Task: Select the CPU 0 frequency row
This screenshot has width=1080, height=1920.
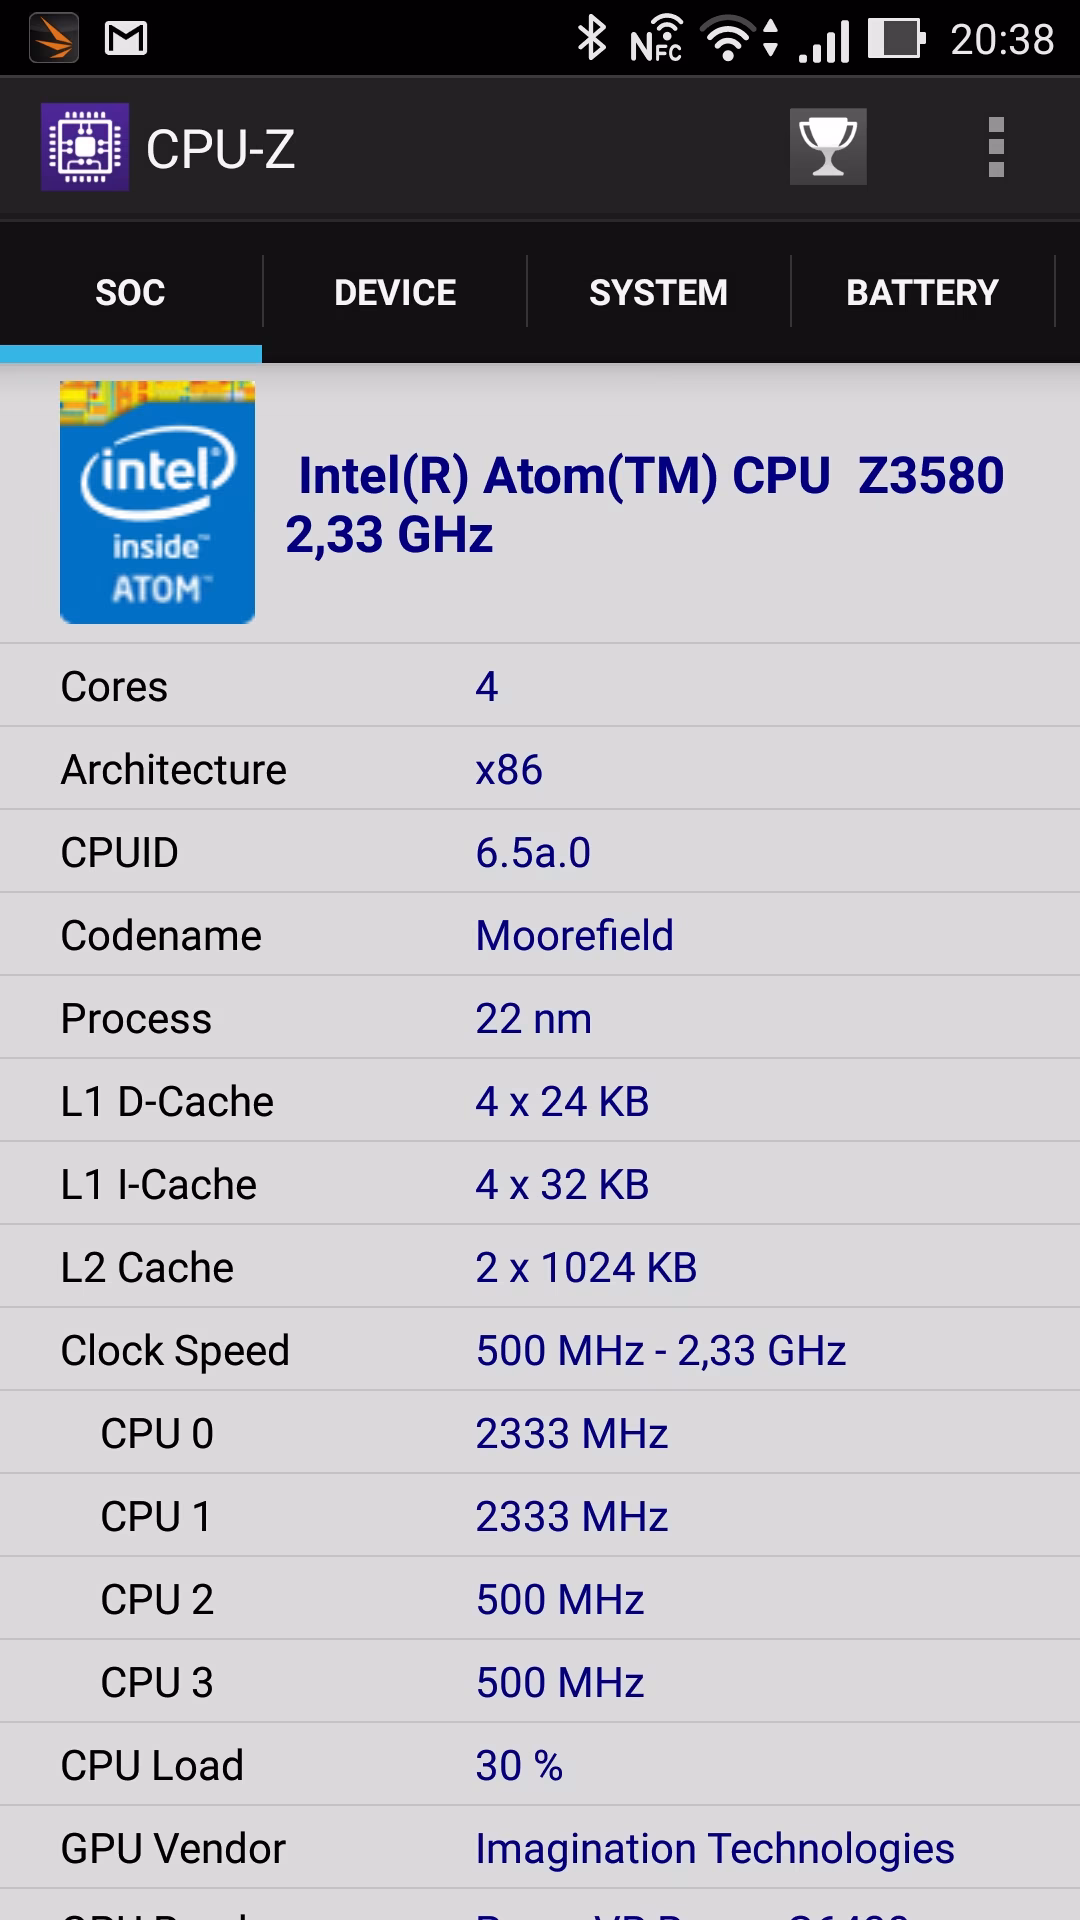Action: point(540,1433)
